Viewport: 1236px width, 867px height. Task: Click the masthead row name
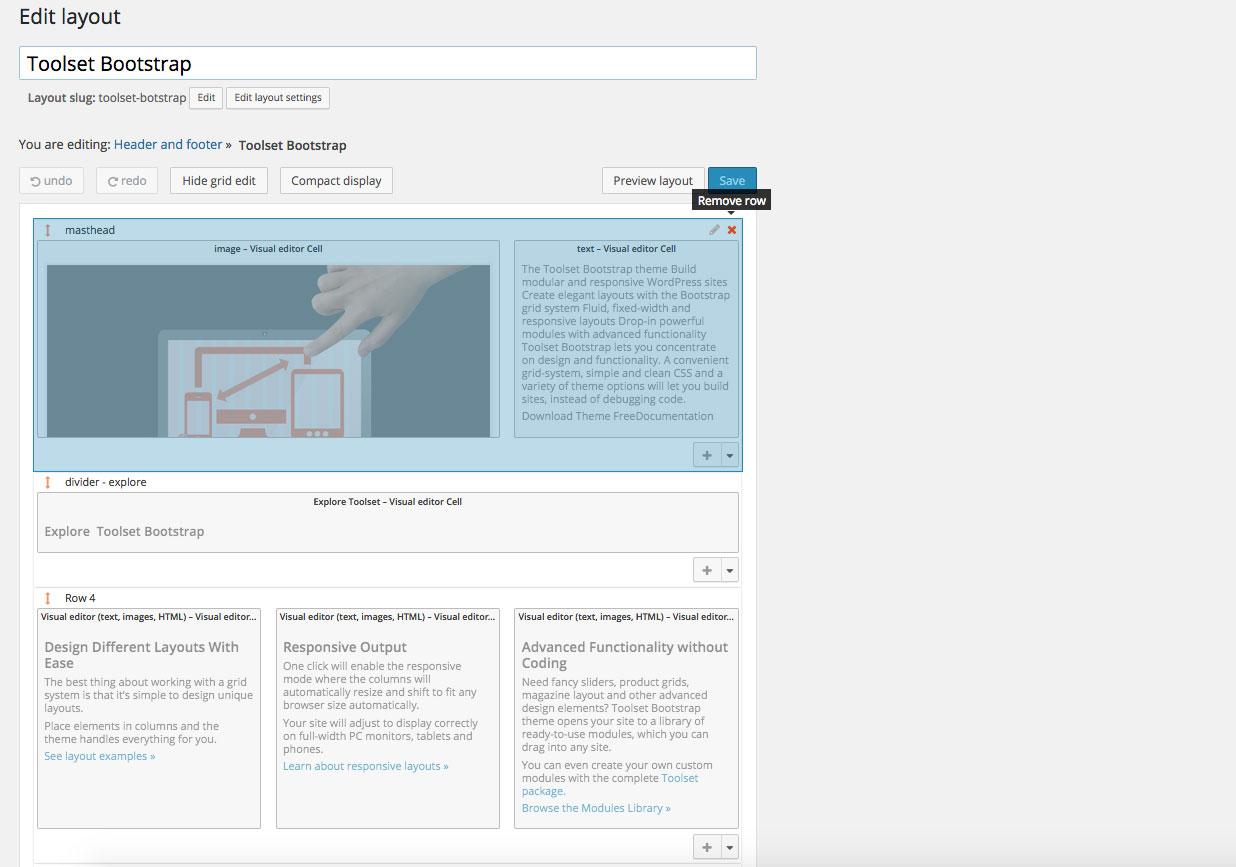tap(90, 230)
